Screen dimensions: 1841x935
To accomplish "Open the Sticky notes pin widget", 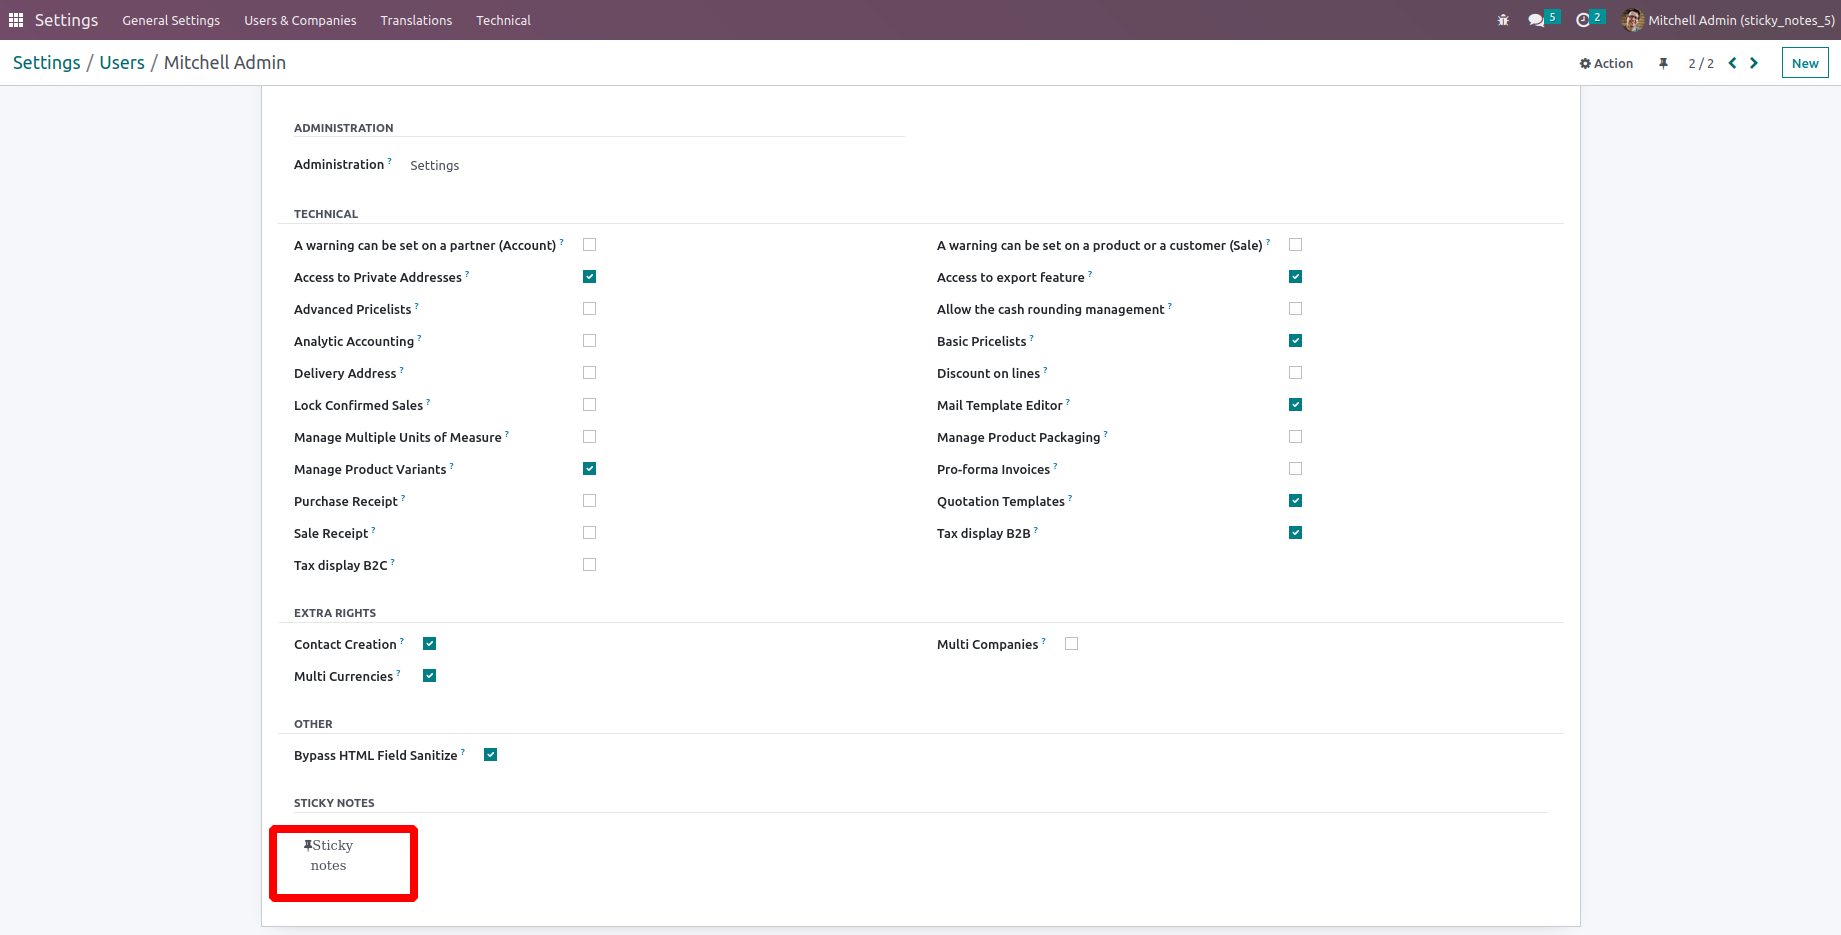I will pos(329,855).
